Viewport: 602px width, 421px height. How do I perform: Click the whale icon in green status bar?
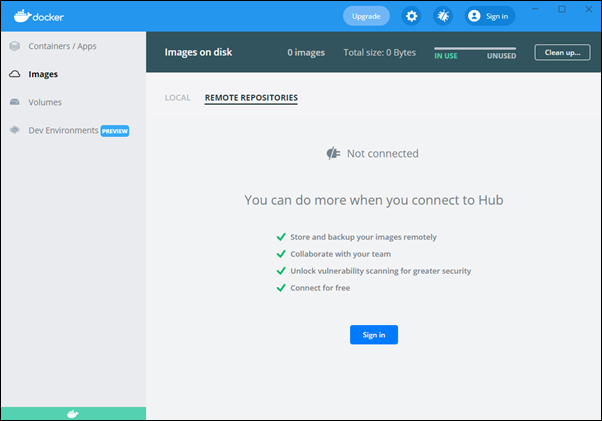[73, 414]
